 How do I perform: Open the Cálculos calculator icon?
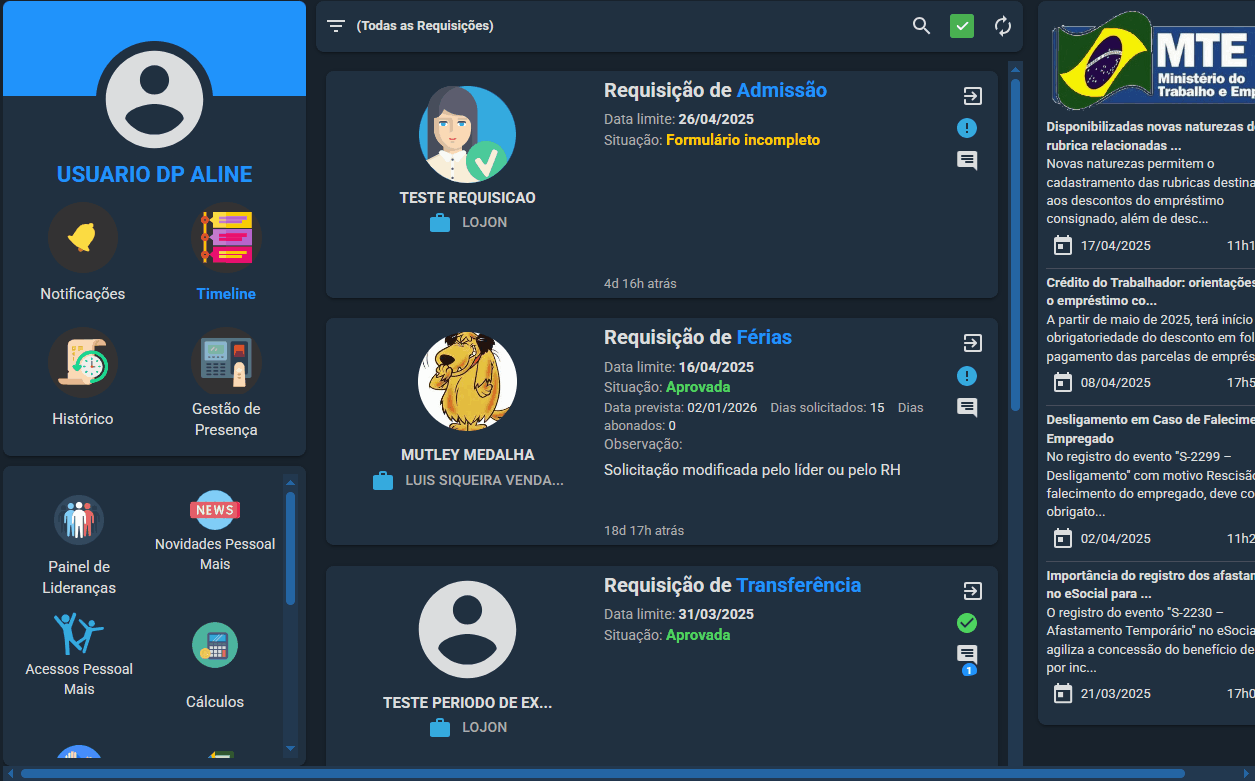215,645
